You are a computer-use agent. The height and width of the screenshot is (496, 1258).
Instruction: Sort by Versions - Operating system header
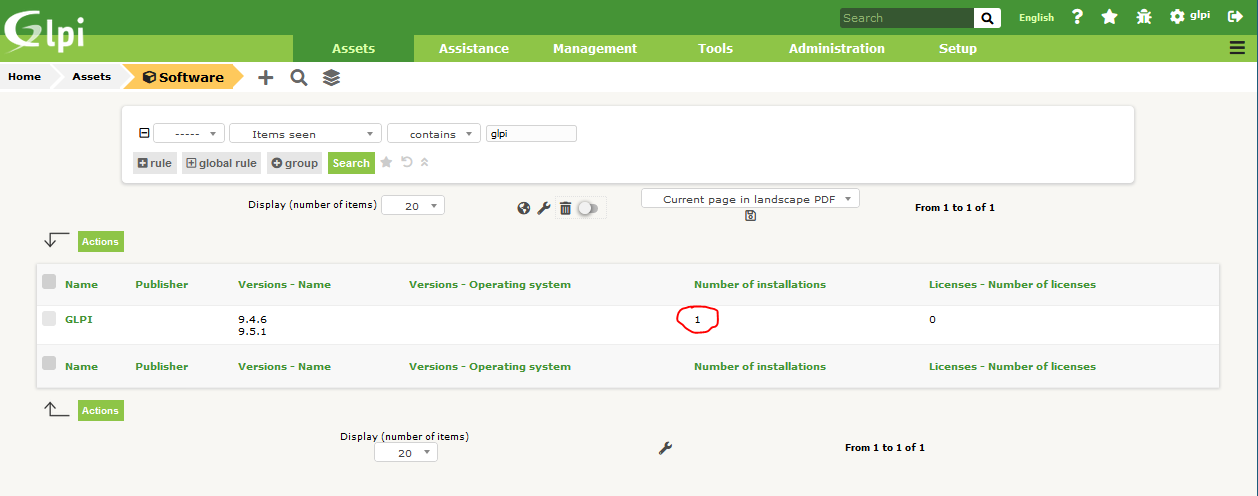(x=490, y=284)
